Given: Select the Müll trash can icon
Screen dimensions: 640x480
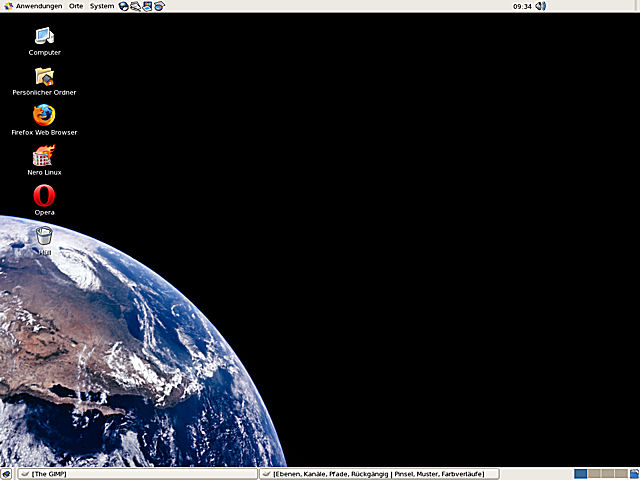Looking at the screenshot, I should pos(44,236).
